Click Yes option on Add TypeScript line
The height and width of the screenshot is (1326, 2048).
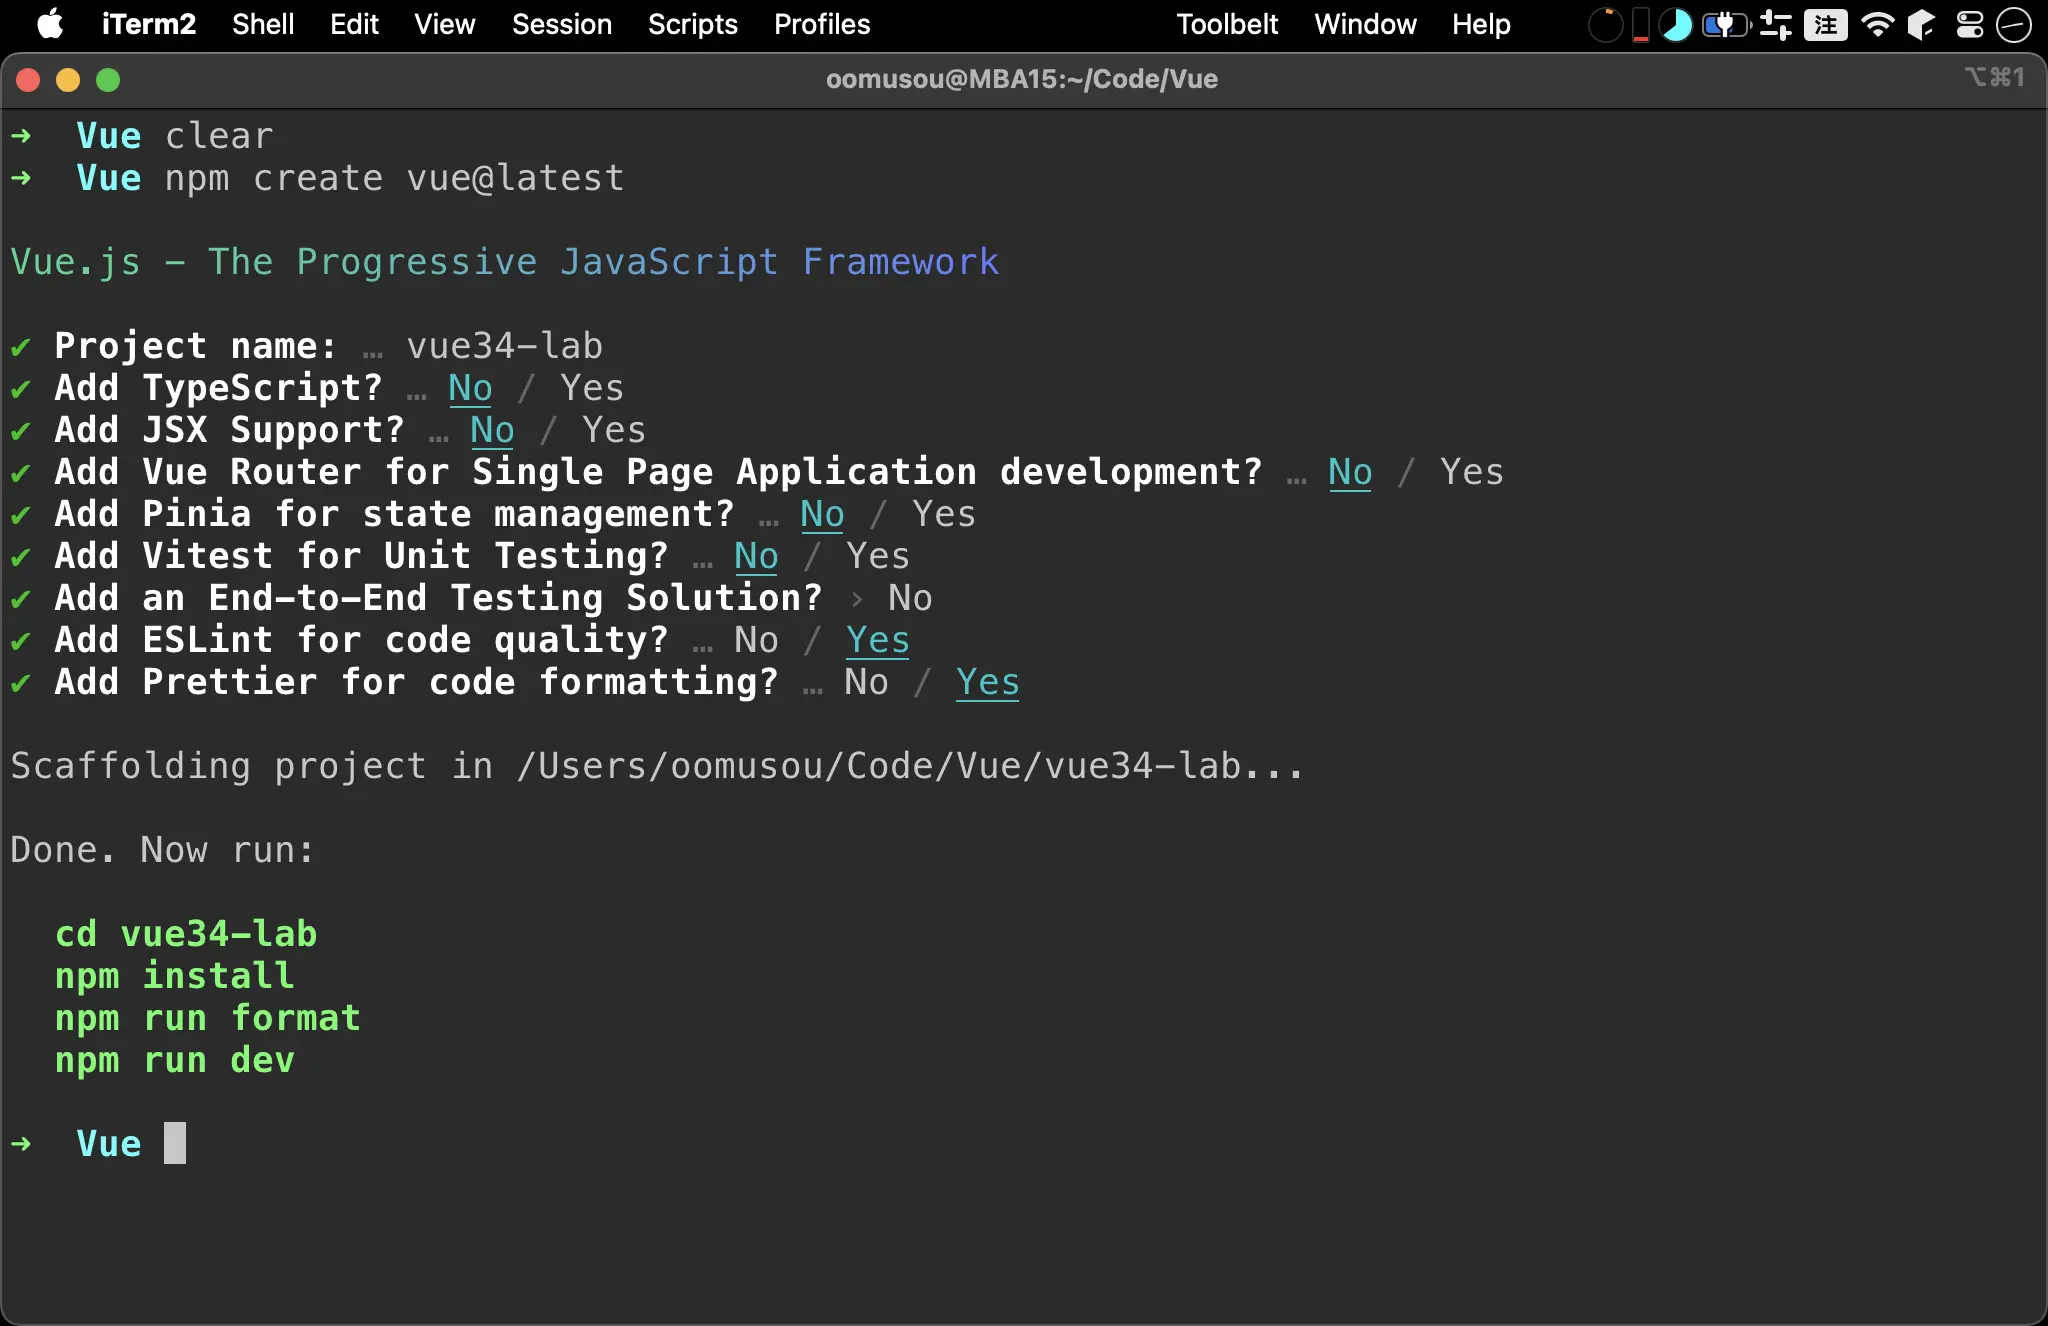point(592,388)
